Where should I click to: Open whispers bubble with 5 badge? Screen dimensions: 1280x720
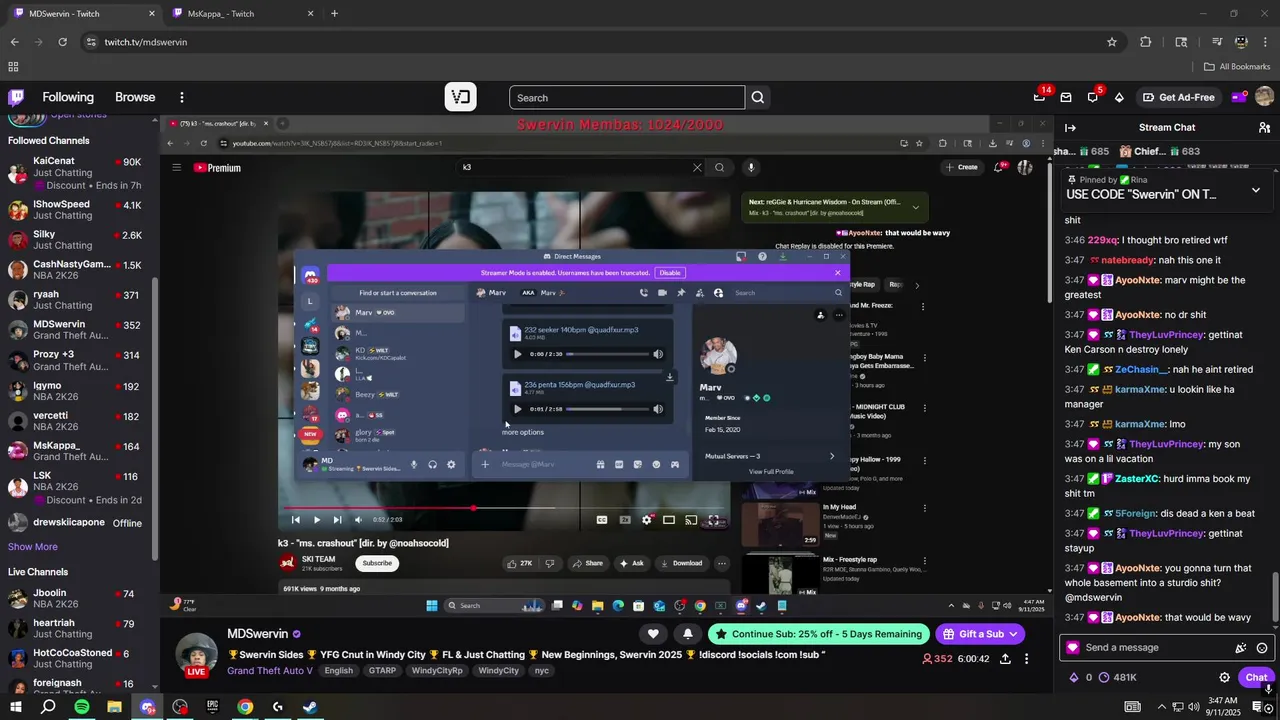[x=1093, y=97]
